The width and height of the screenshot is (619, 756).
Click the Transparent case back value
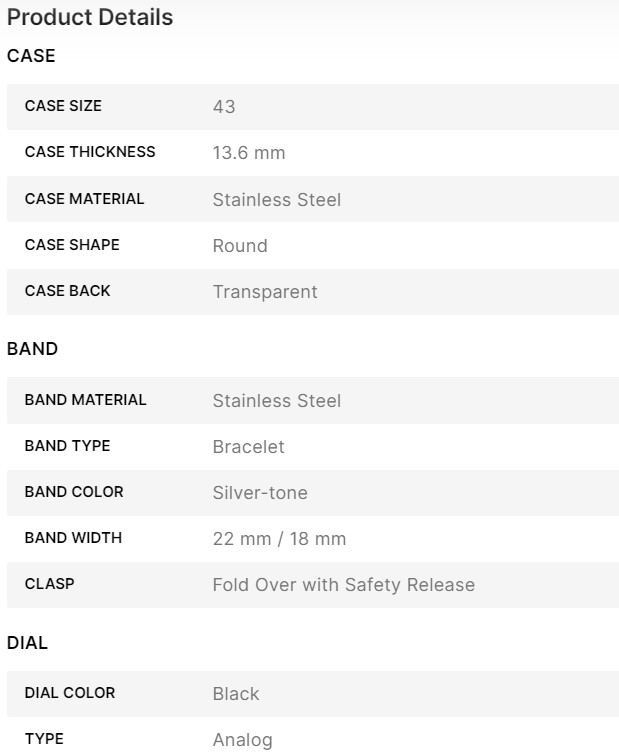265,292
